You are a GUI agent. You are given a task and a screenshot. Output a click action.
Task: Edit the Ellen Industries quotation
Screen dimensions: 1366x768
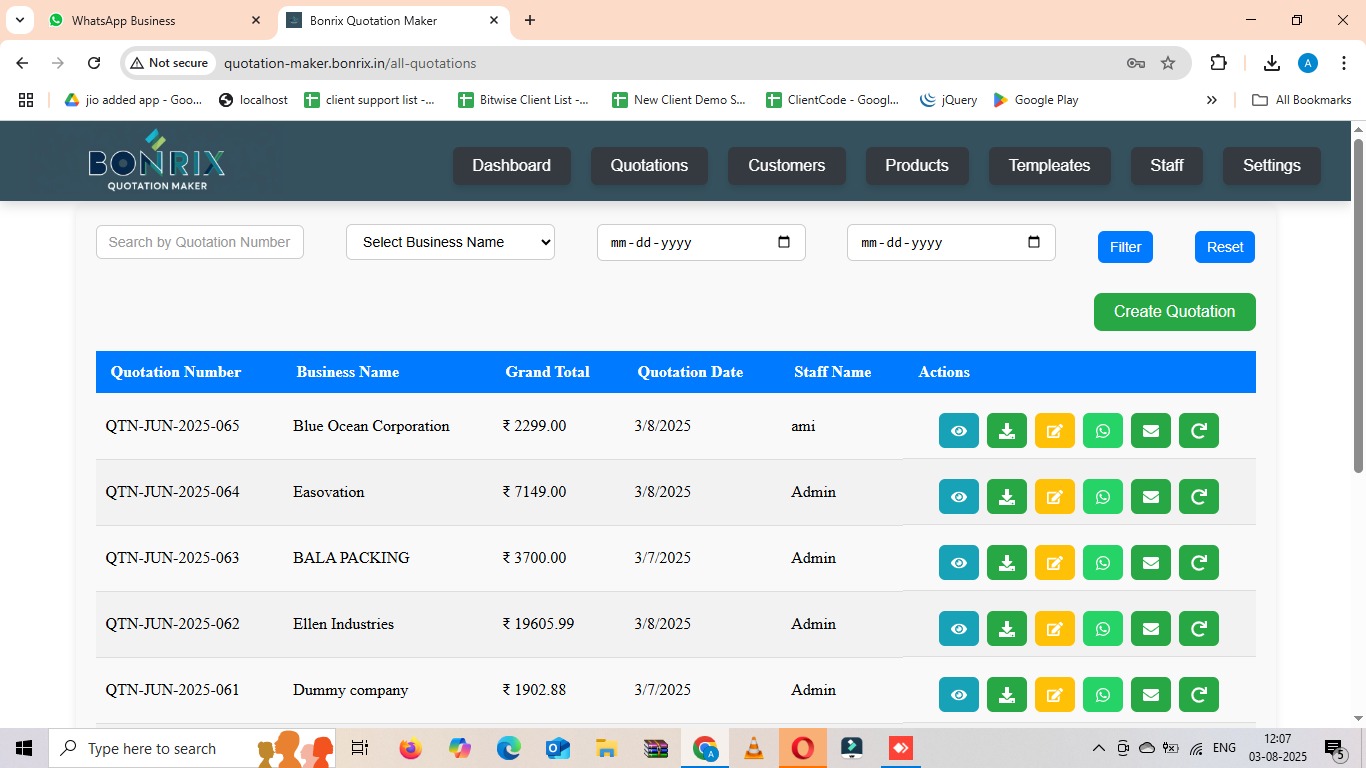click(1055, 629)
